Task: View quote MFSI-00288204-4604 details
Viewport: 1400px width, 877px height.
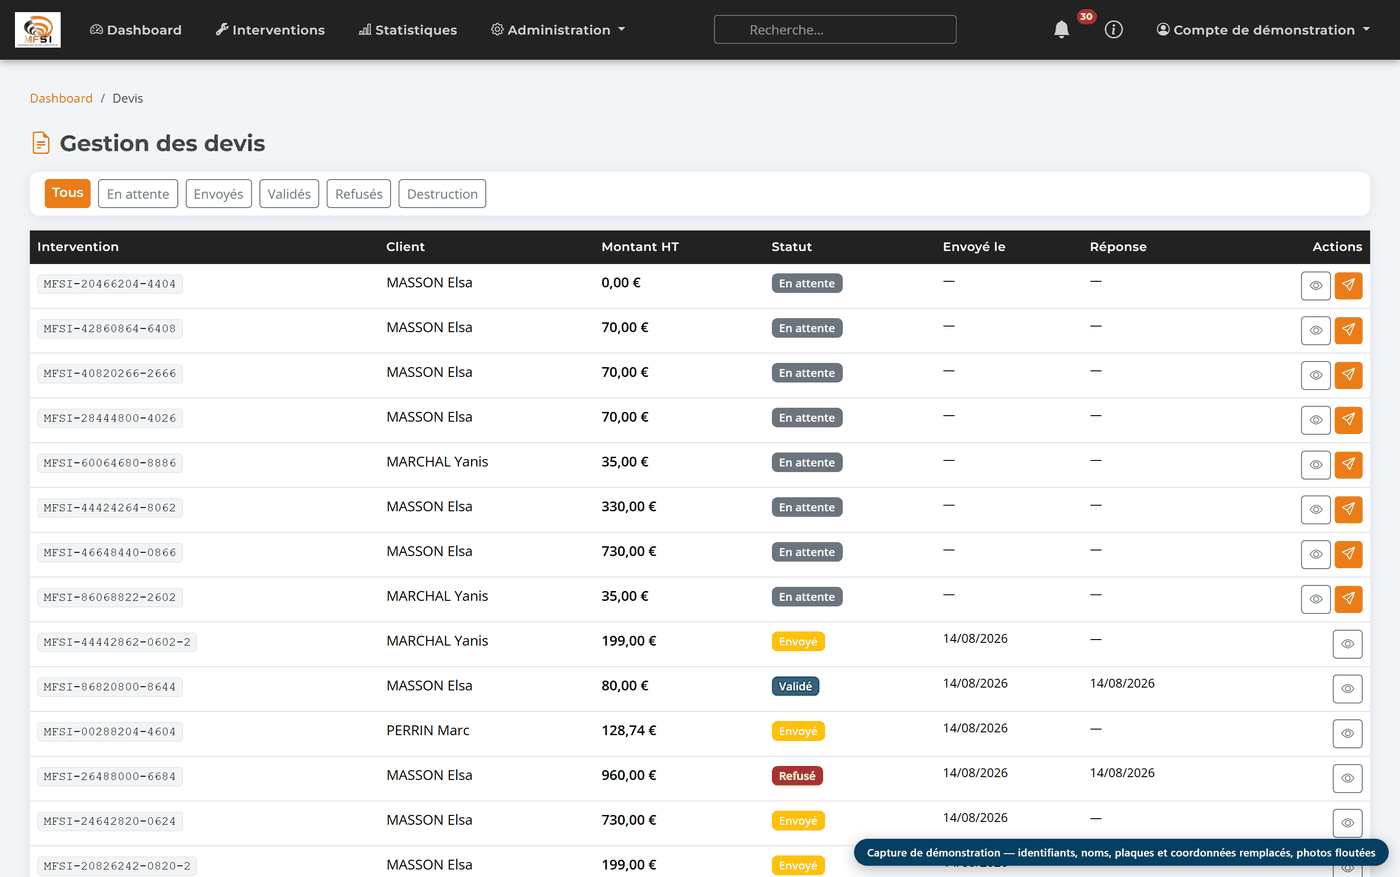Action: pos(1348,734)
